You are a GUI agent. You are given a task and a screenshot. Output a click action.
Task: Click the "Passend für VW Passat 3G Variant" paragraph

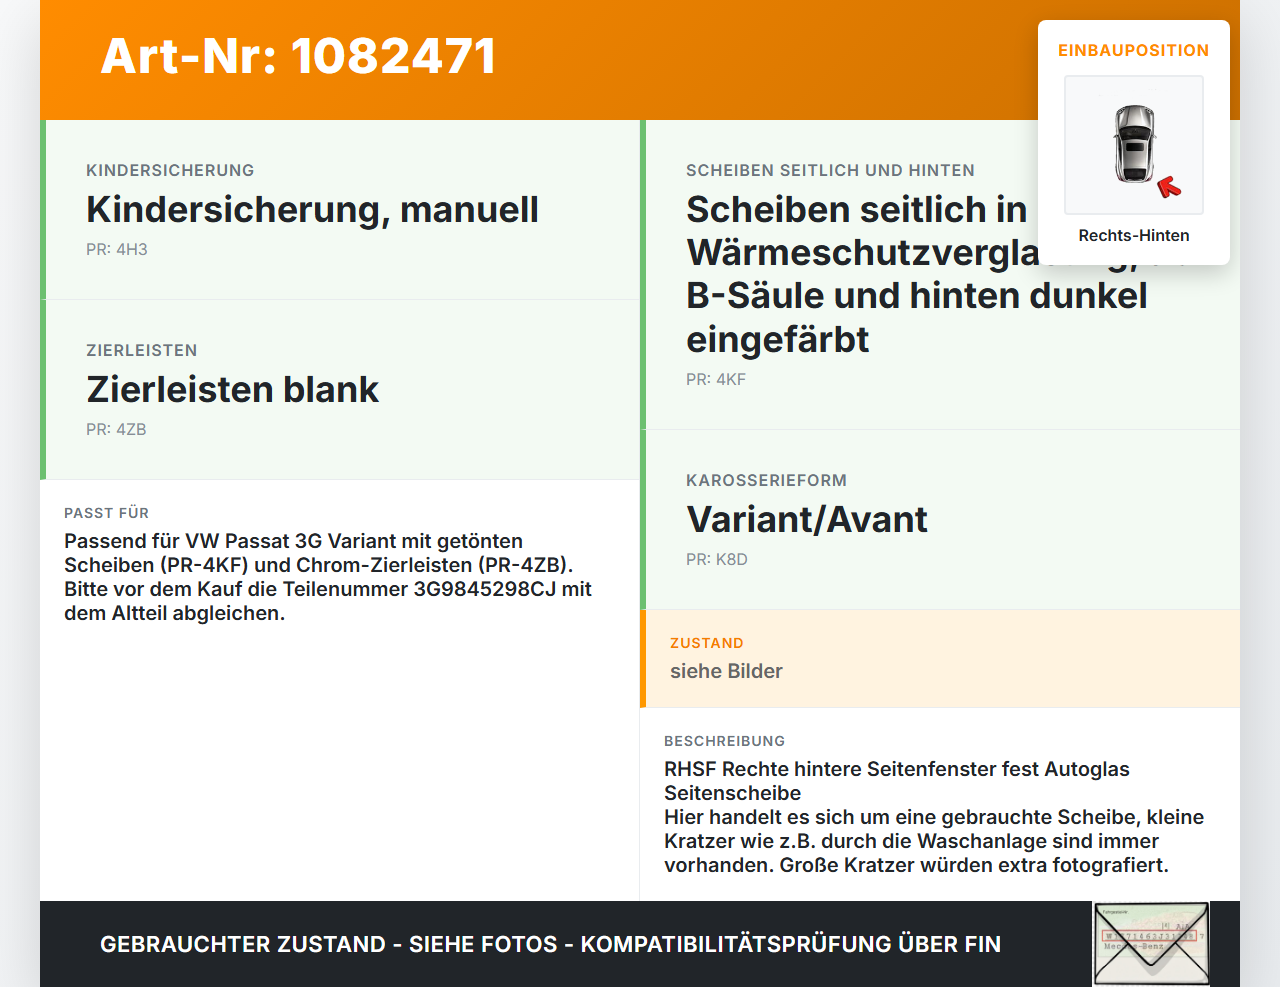(328, 577)
